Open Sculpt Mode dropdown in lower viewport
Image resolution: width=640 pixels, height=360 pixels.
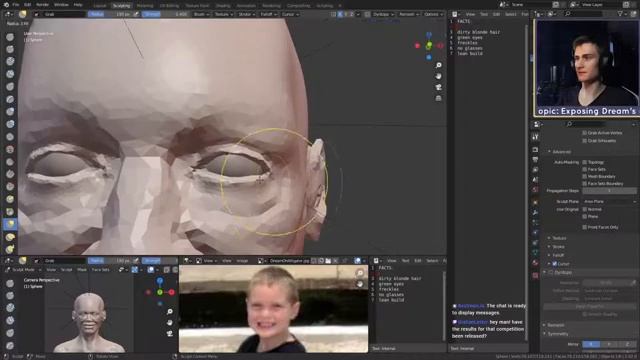pyautogui.click(x=27, y=270)
